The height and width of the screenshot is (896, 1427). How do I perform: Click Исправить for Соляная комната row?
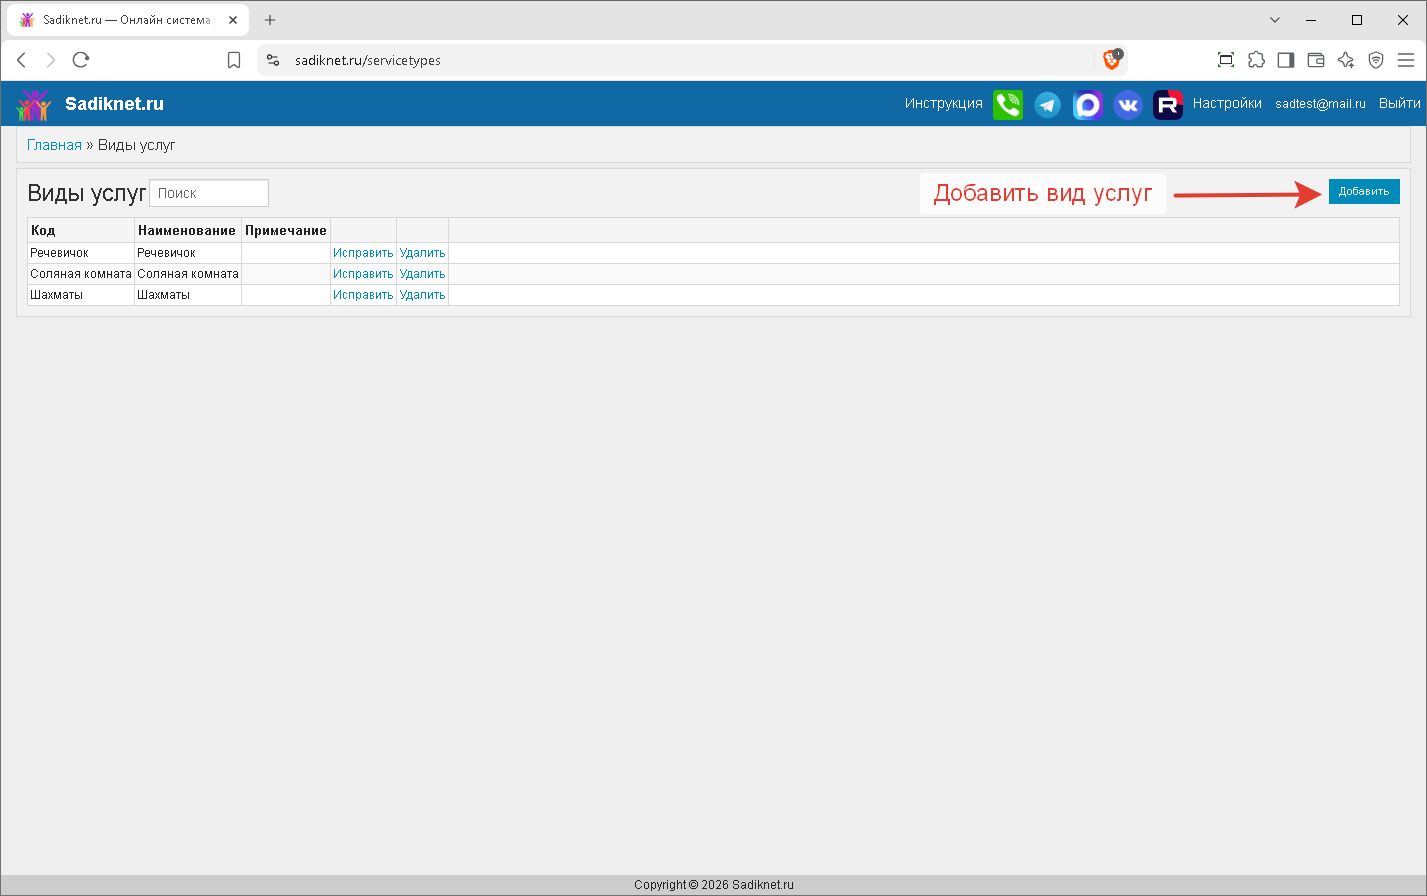pos(363,274)
